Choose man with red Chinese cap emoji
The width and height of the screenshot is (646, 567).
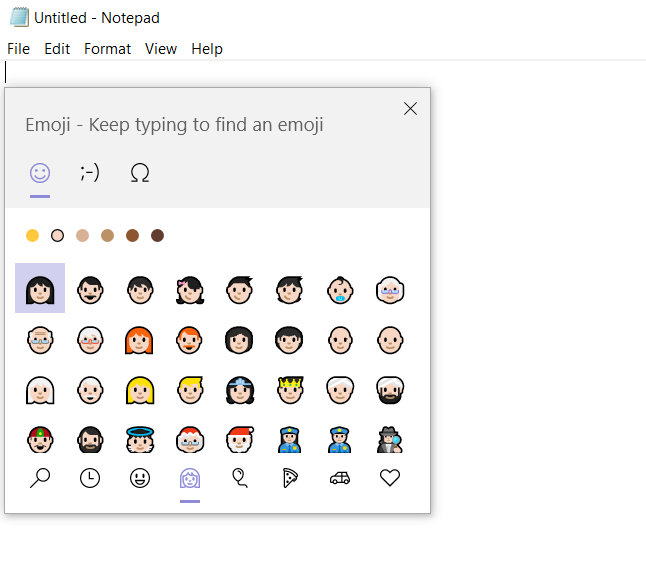pos(40,440)
